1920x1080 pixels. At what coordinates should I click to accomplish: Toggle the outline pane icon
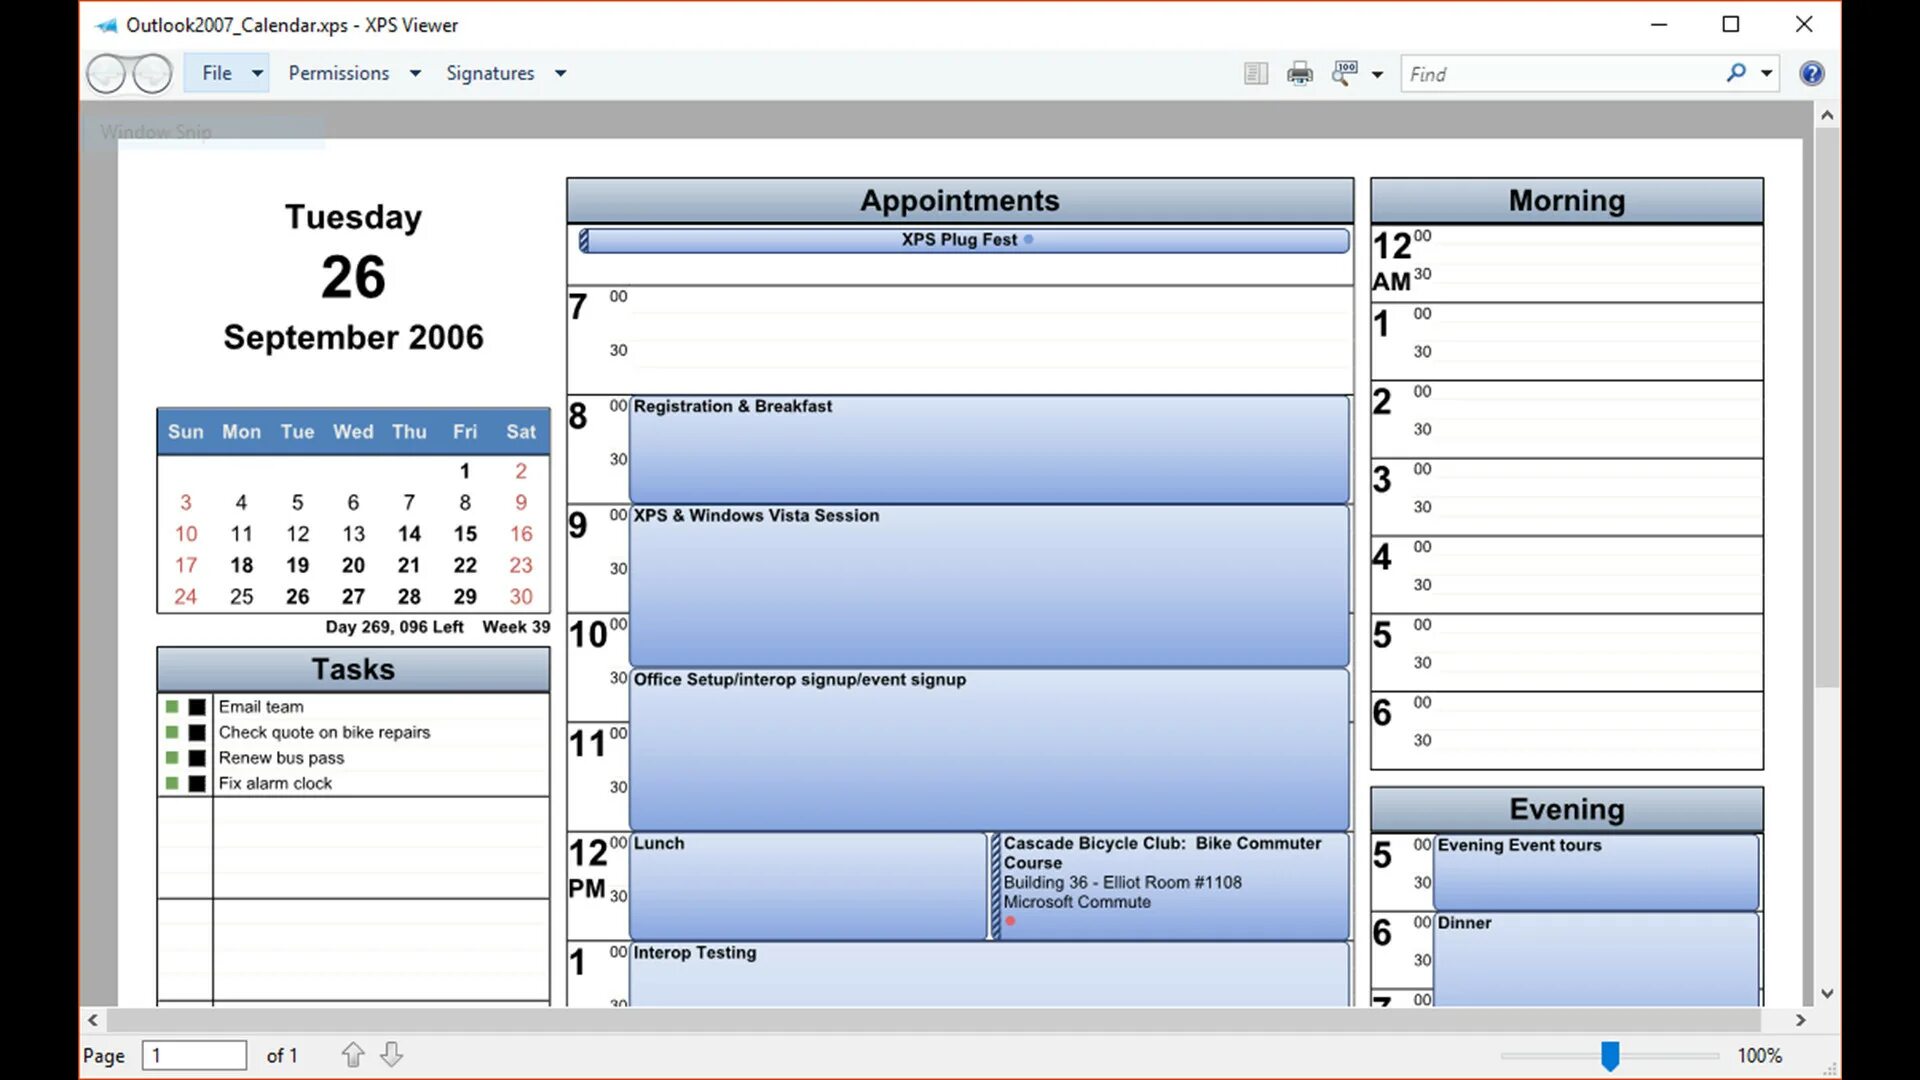tap(1256, 74)
